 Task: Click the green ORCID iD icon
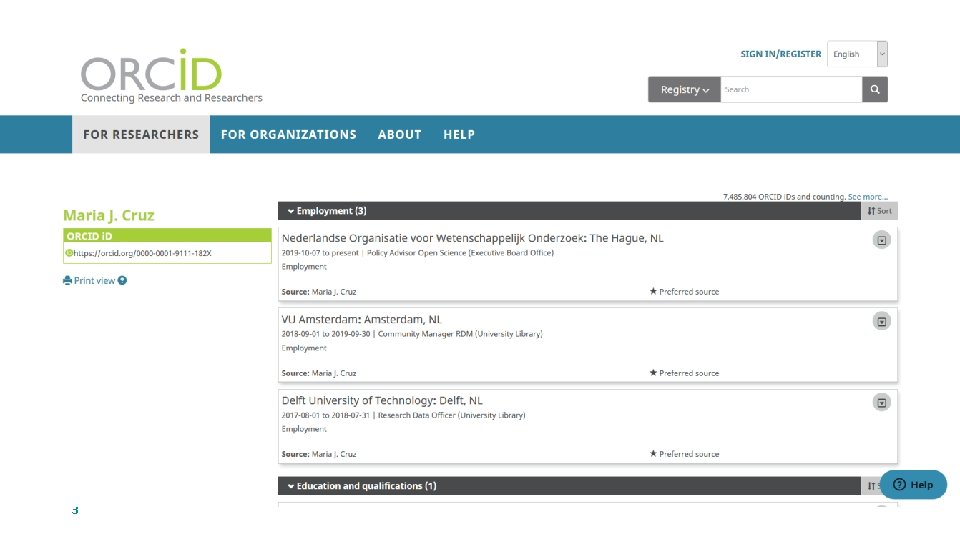coord(69,253)
